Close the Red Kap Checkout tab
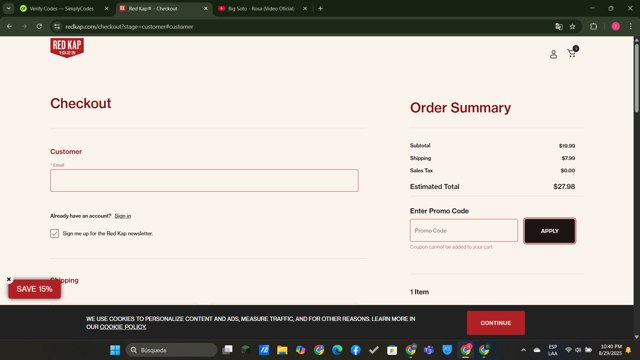The height and width of the screenshot is (360, 640). 206,9
